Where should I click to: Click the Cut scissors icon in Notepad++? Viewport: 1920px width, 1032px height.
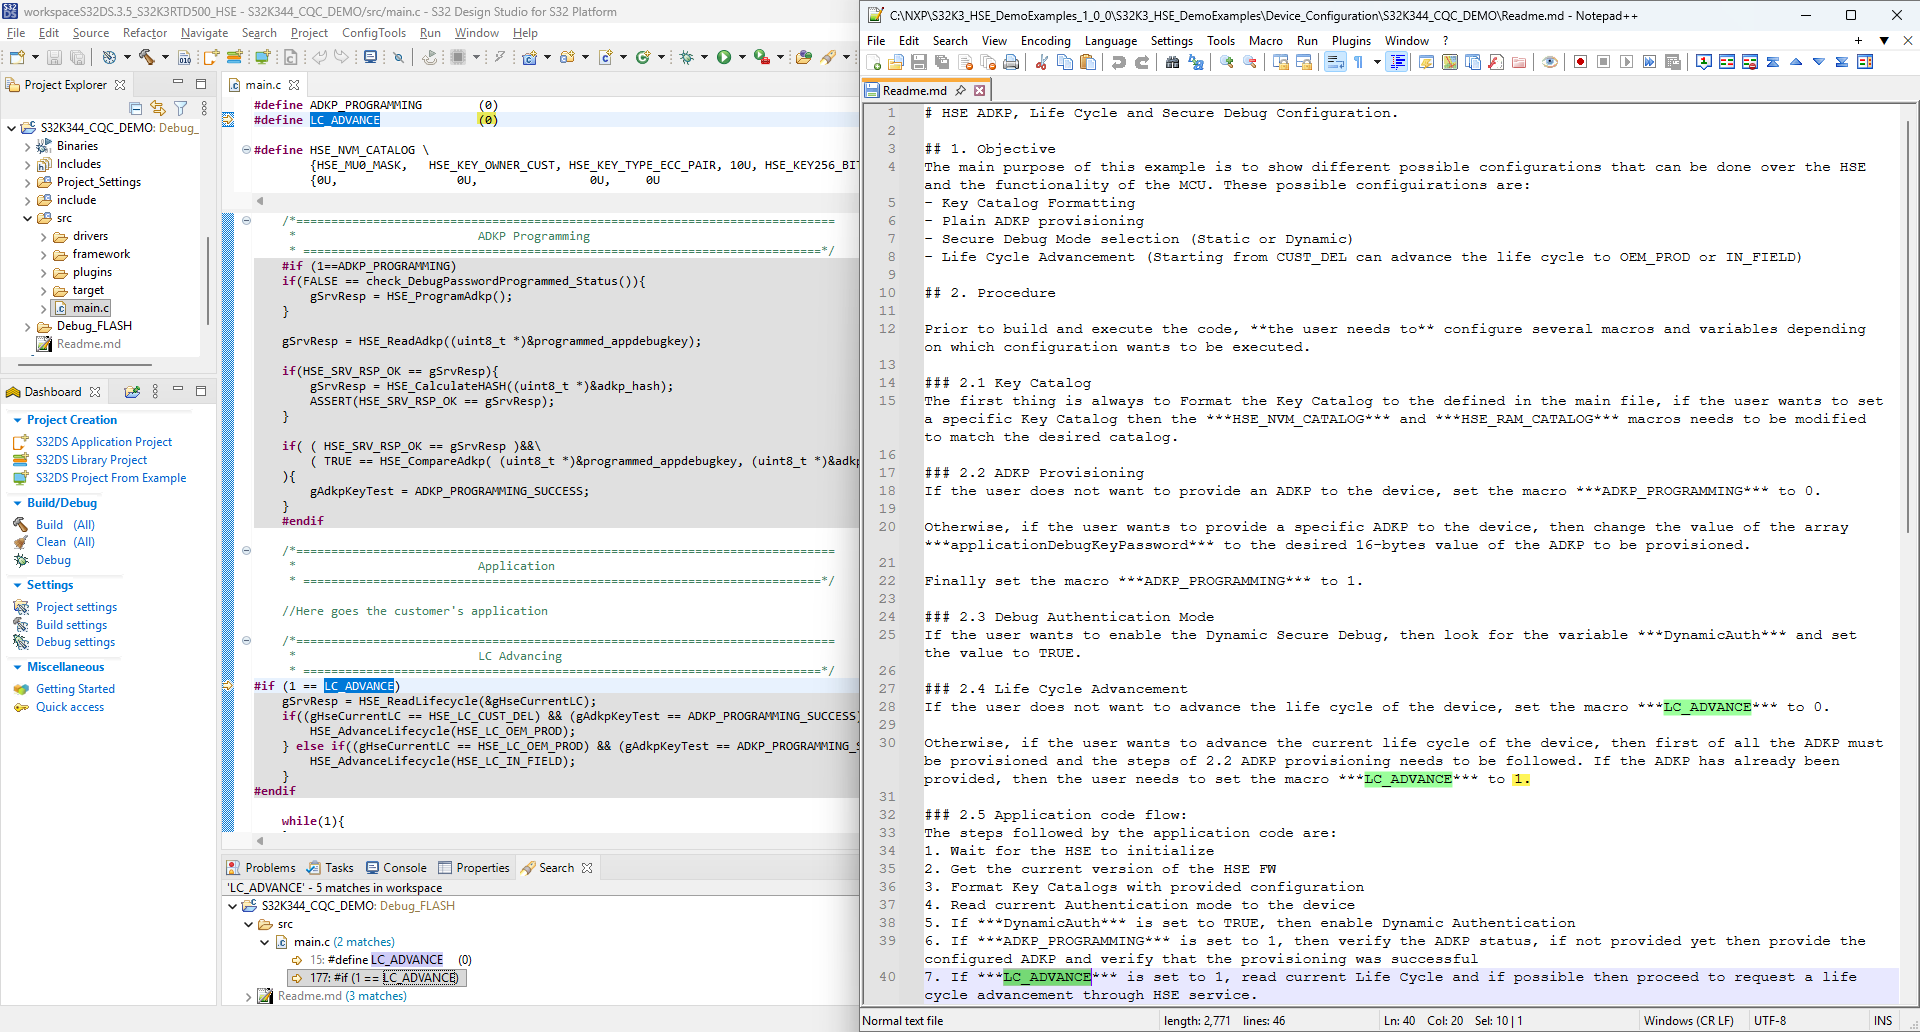click(1041, 62)
